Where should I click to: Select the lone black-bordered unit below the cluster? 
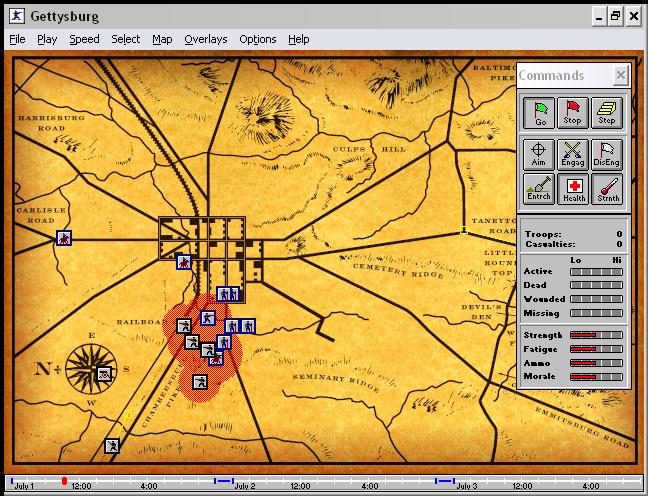(200, 382)
